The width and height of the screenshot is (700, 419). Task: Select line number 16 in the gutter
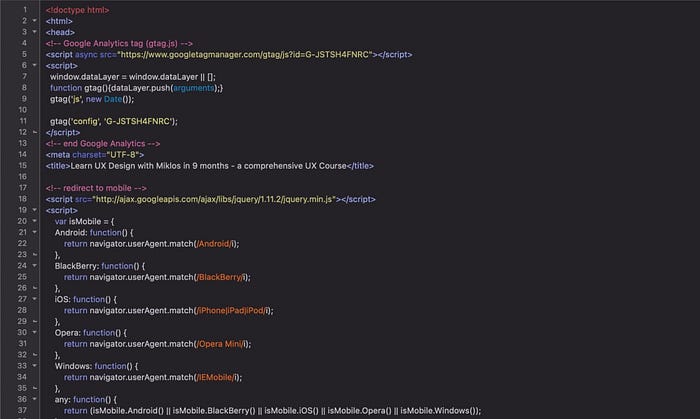click(x=22, y=177)
